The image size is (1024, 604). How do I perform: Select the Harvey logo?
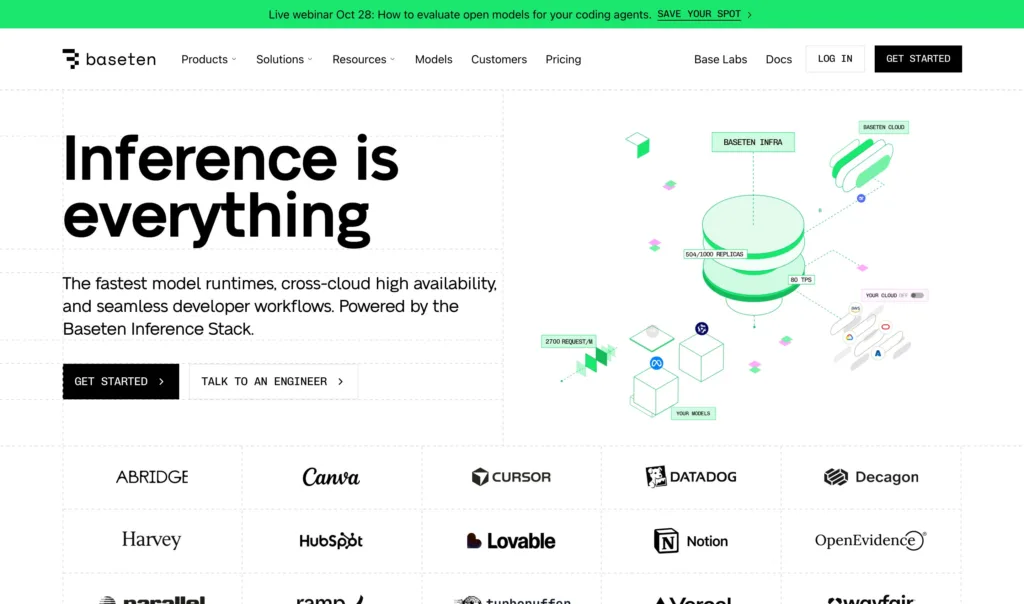tap(152, 540)
